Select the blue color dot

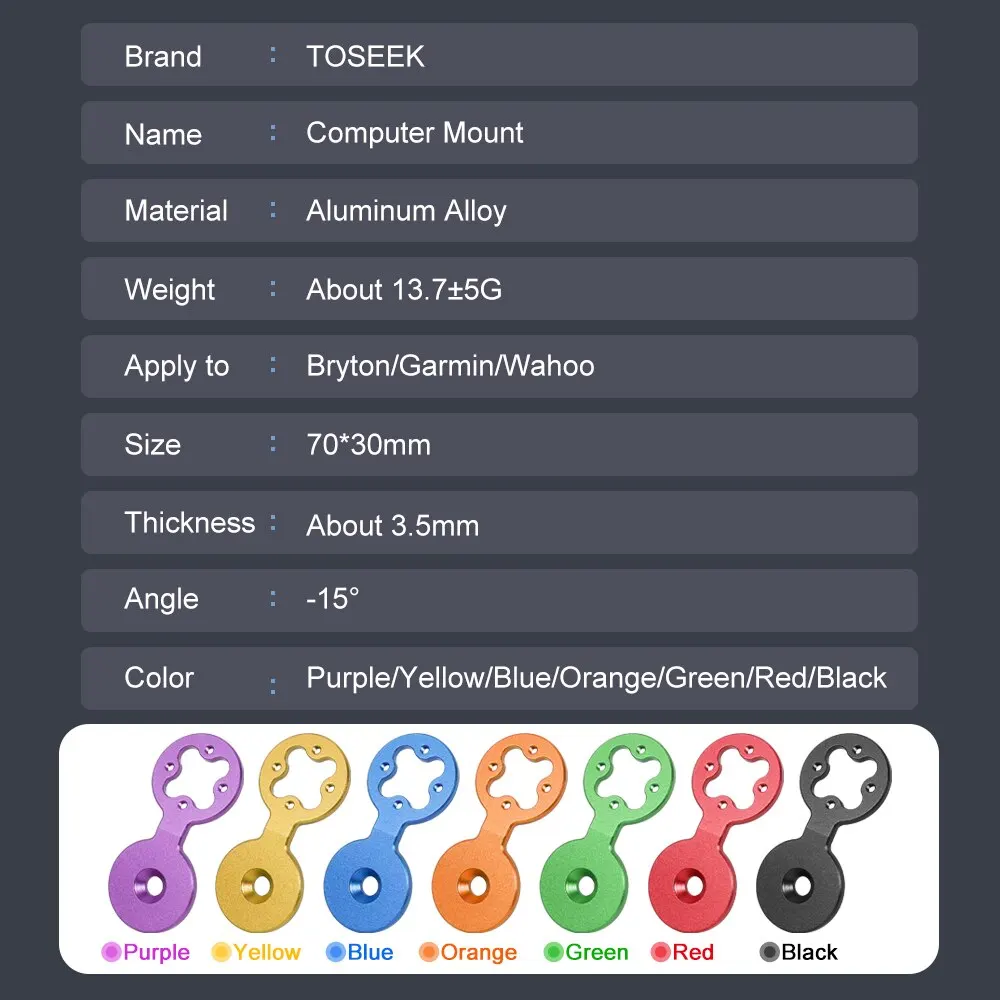click(x=335, y=952)
